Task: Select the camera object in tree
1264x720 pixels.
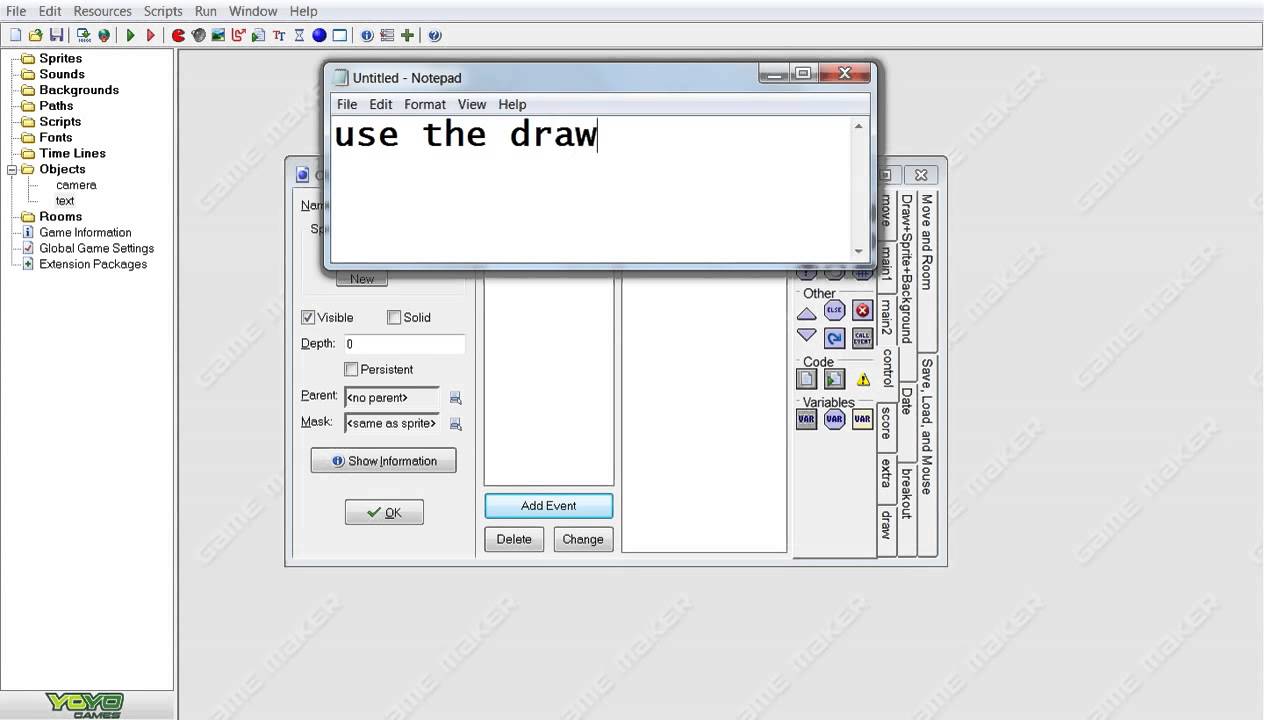Action: (76, 185)
